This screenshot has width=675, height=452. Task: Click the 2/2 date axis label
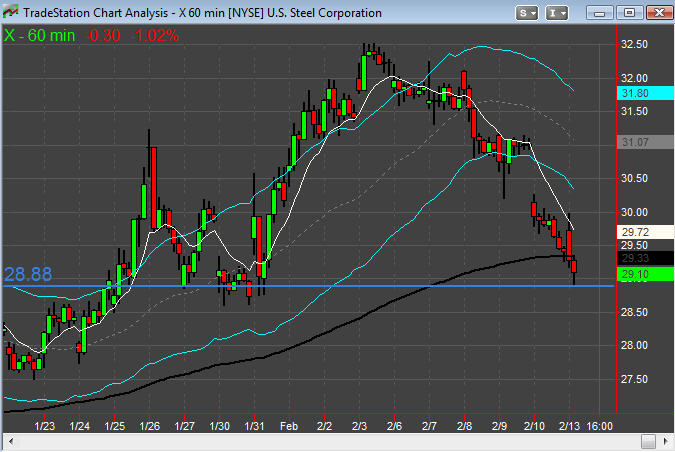click(325, 426)
